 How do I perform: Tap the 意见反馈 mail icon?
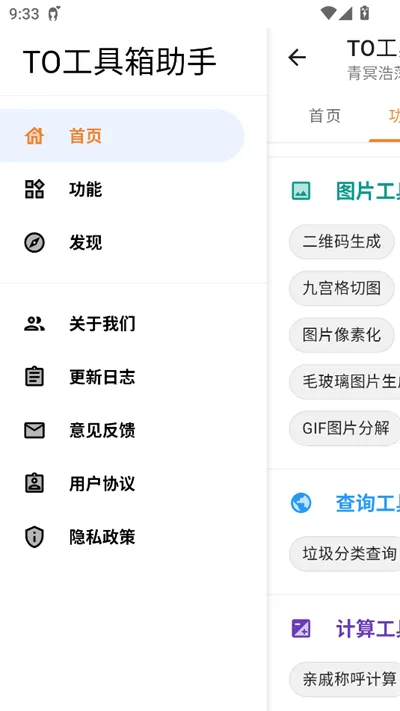point(34,430)
